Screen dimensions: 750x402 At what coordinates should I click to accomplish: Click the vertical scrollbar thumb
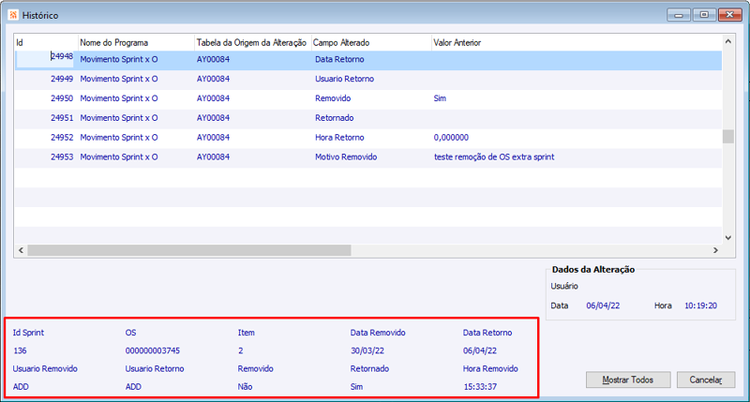coord(728,136)
